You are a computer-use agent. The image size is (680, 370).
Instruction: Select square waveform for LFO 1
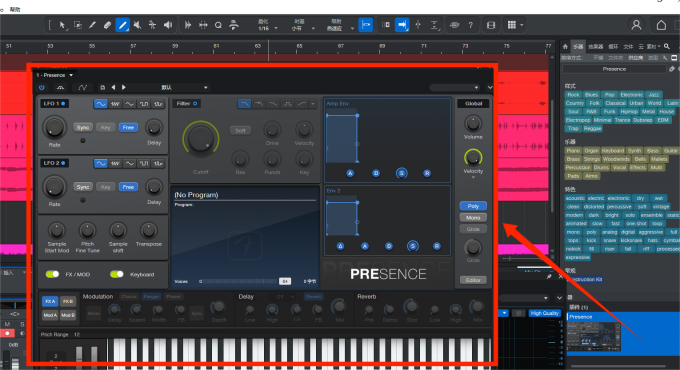(144, 104)
